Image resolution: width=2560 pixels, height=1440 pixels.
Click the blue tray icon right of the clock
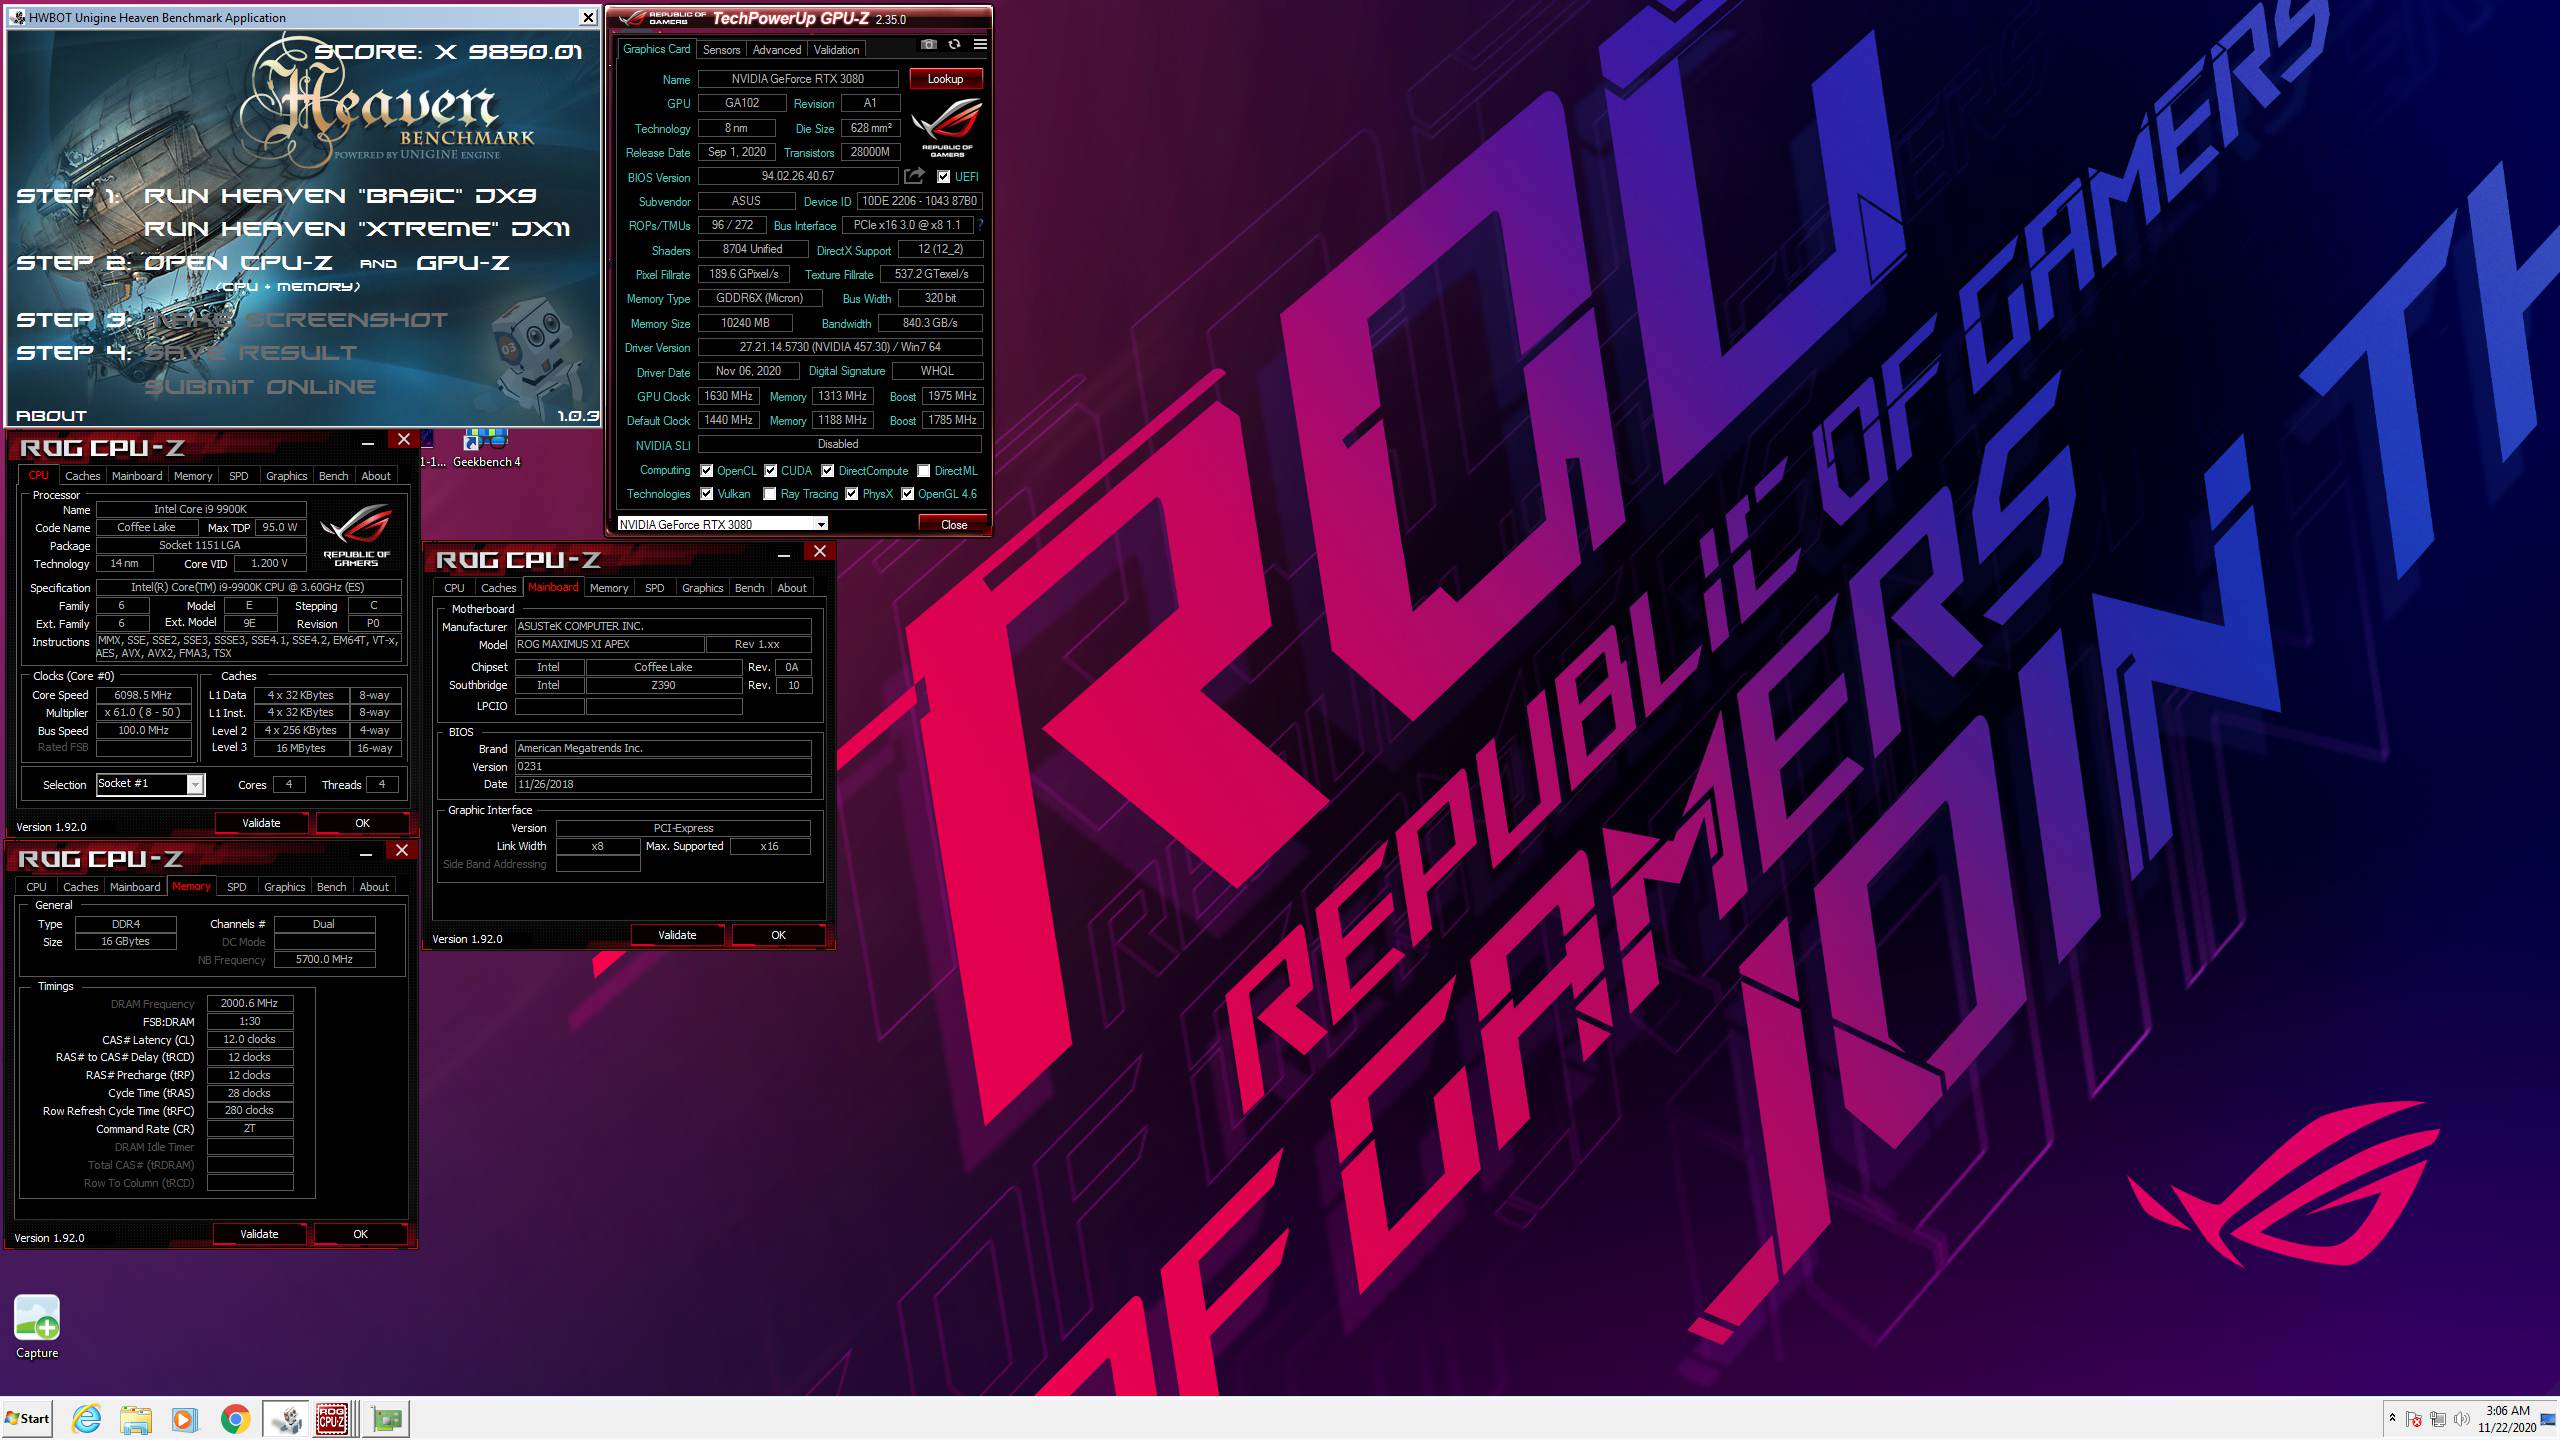[2548, 1419]
